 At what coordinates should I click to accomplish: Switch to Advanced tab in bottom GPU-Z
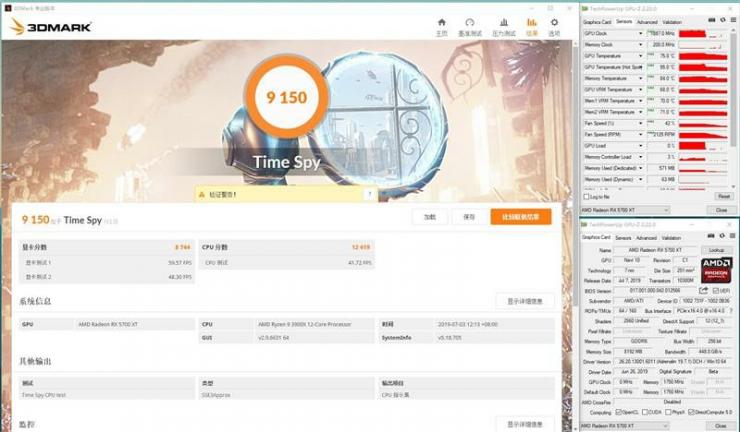tap(646, 238)
